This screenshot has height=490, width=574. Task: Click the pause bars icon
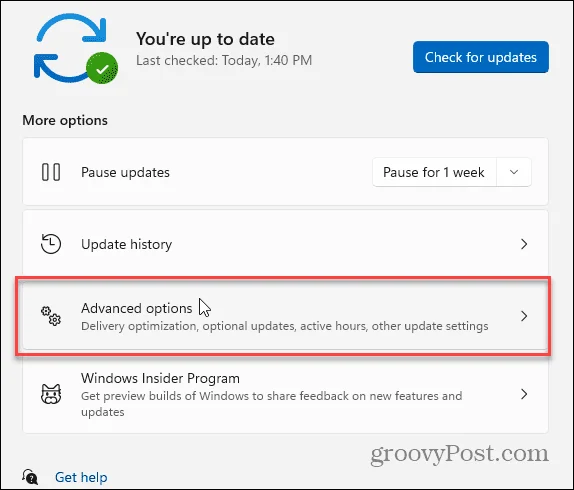(x=51, y=172)
